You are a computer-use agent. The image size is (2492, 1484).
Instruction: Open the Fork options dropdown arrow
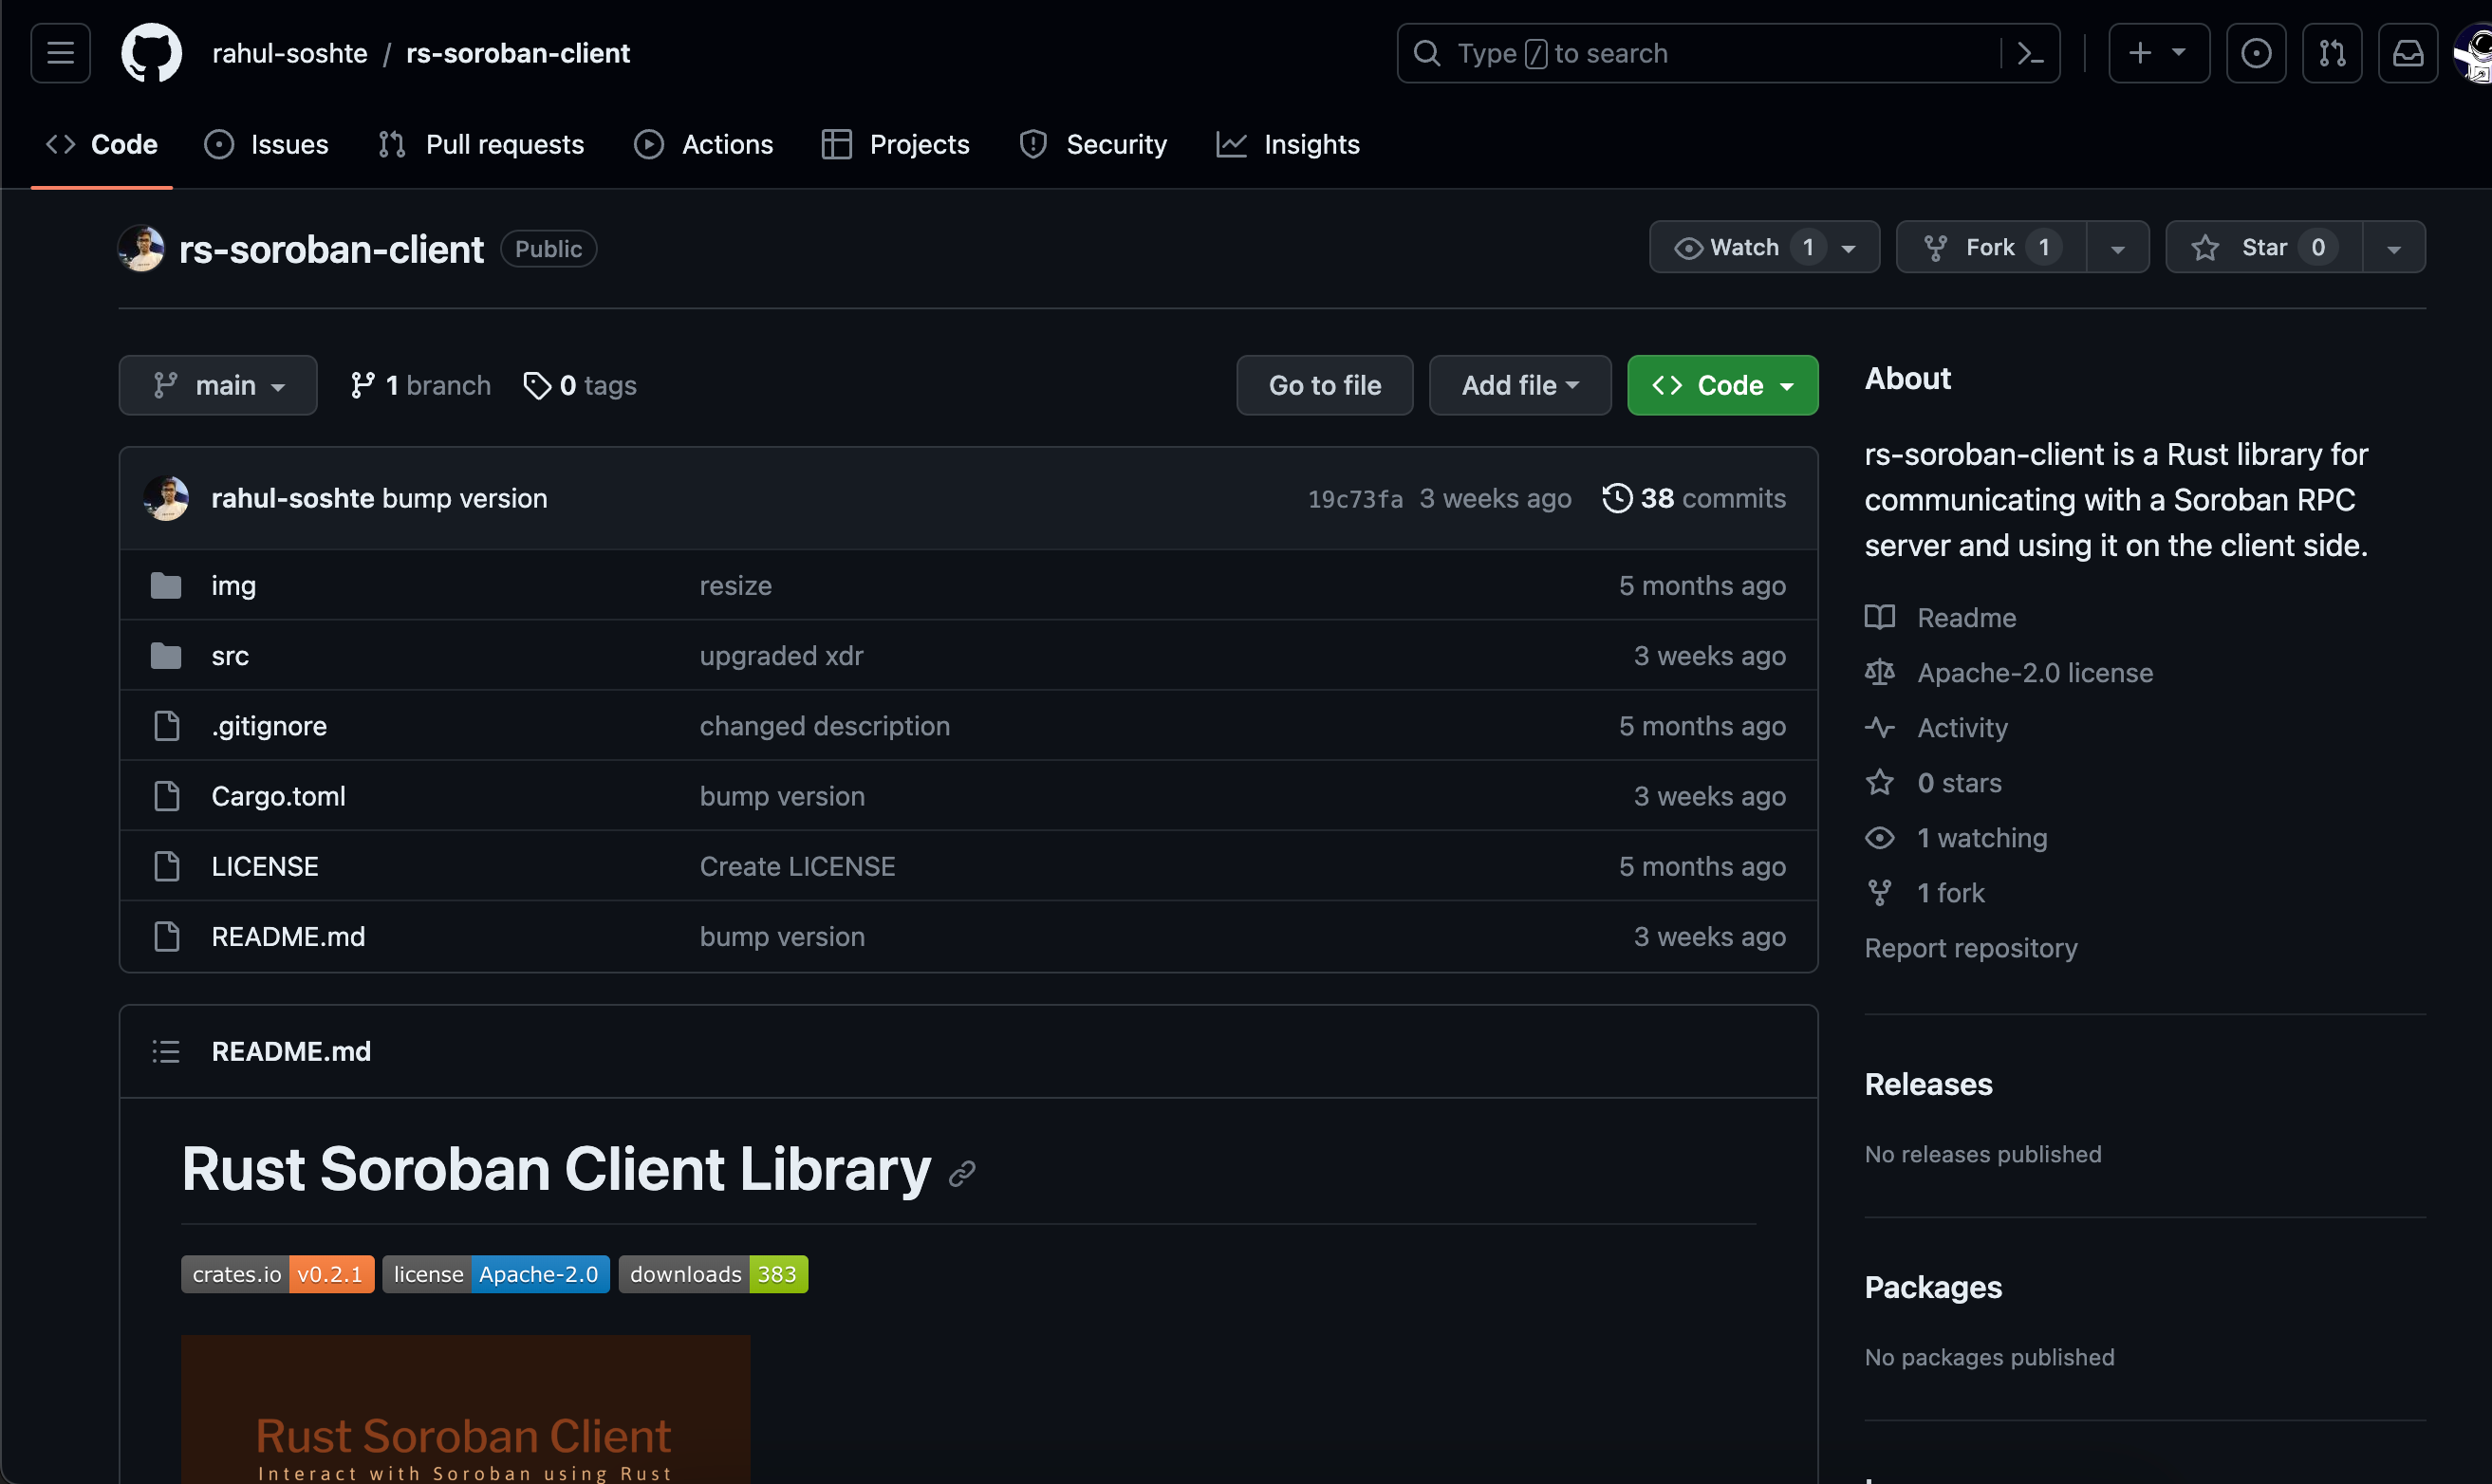click(x=2117, y=247)
